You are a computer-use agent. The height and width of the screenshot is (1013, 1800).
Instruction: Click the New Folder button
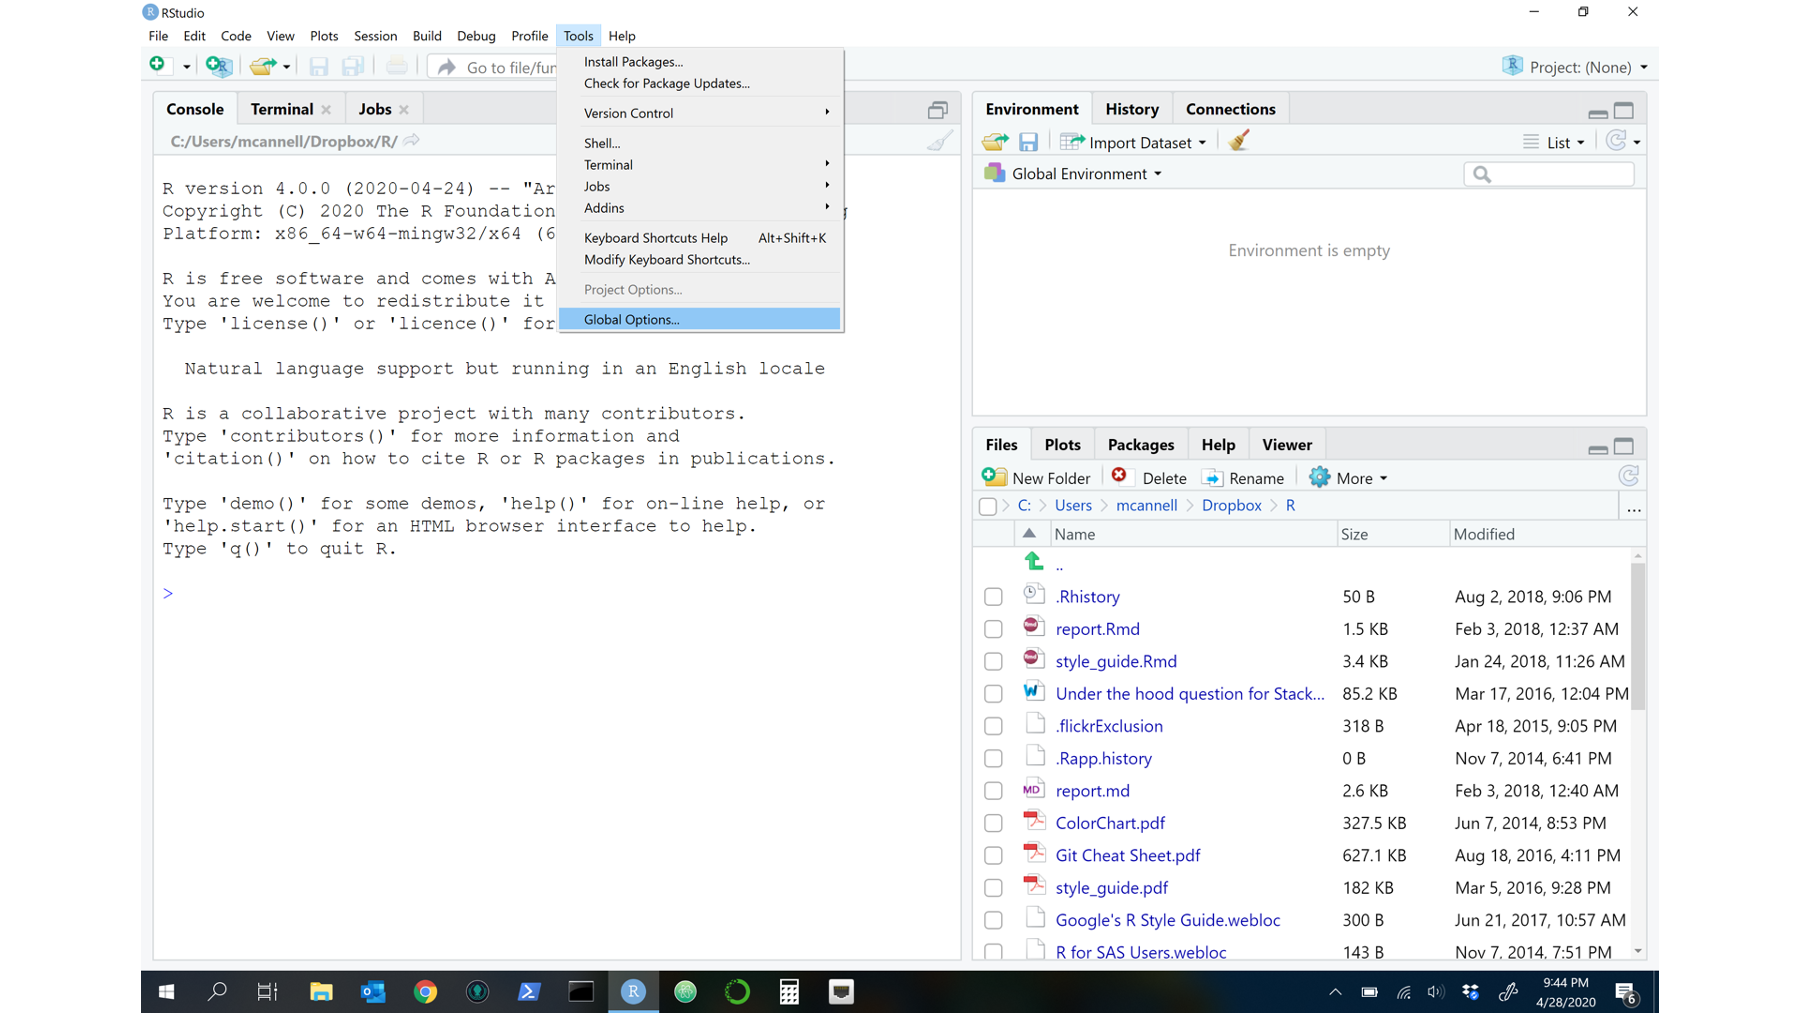(1036, 478)
